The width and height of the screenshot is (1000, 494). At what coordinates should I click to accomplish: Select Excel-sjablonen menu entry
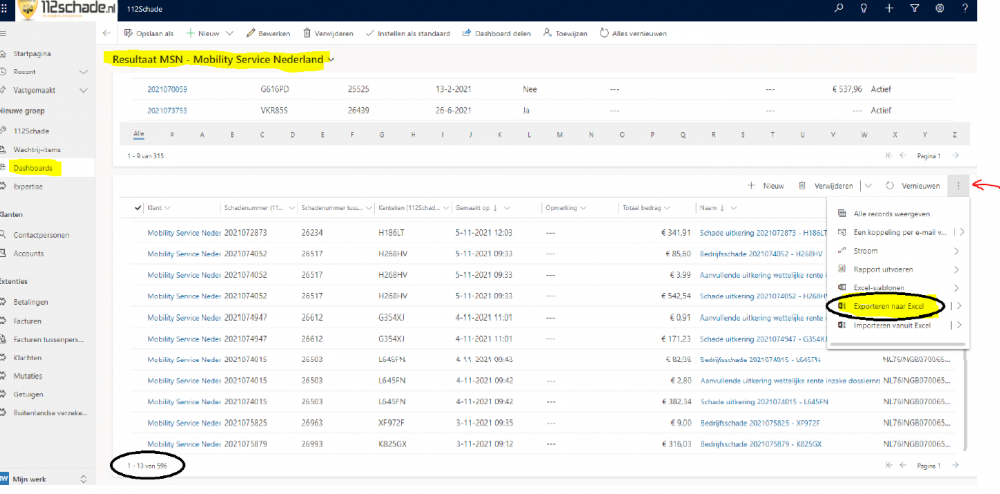[898, 287]
